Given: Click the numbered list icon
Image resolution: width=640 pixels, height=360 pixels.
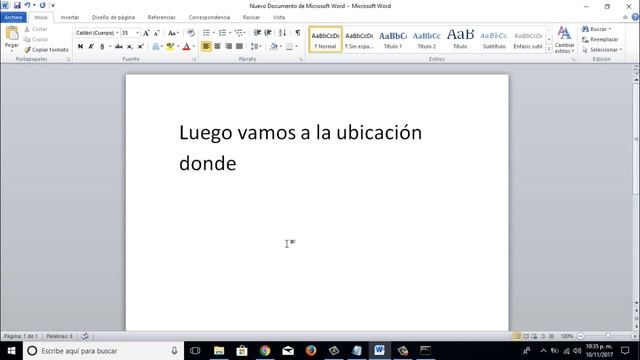Looking at the screenshot, I should (222, 33).
